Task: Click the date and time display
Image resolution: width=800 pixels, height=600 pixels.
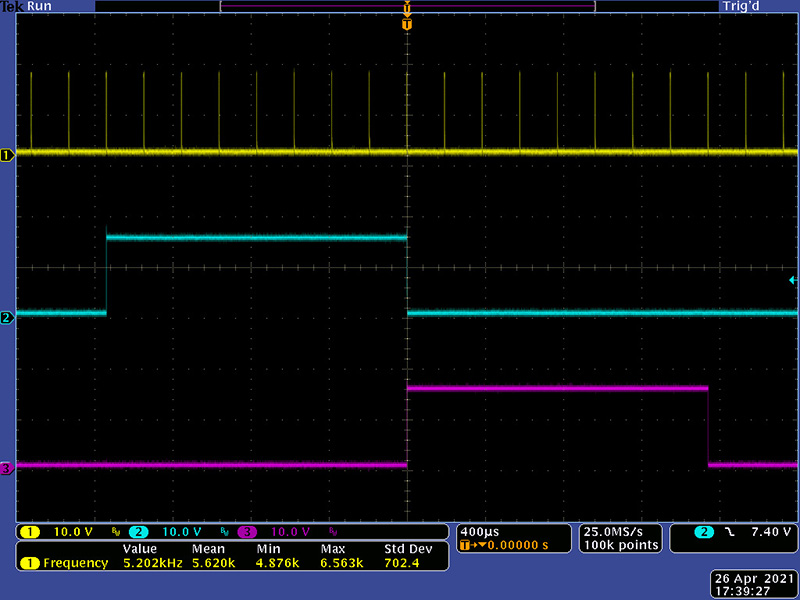Action: click(757, 585)
